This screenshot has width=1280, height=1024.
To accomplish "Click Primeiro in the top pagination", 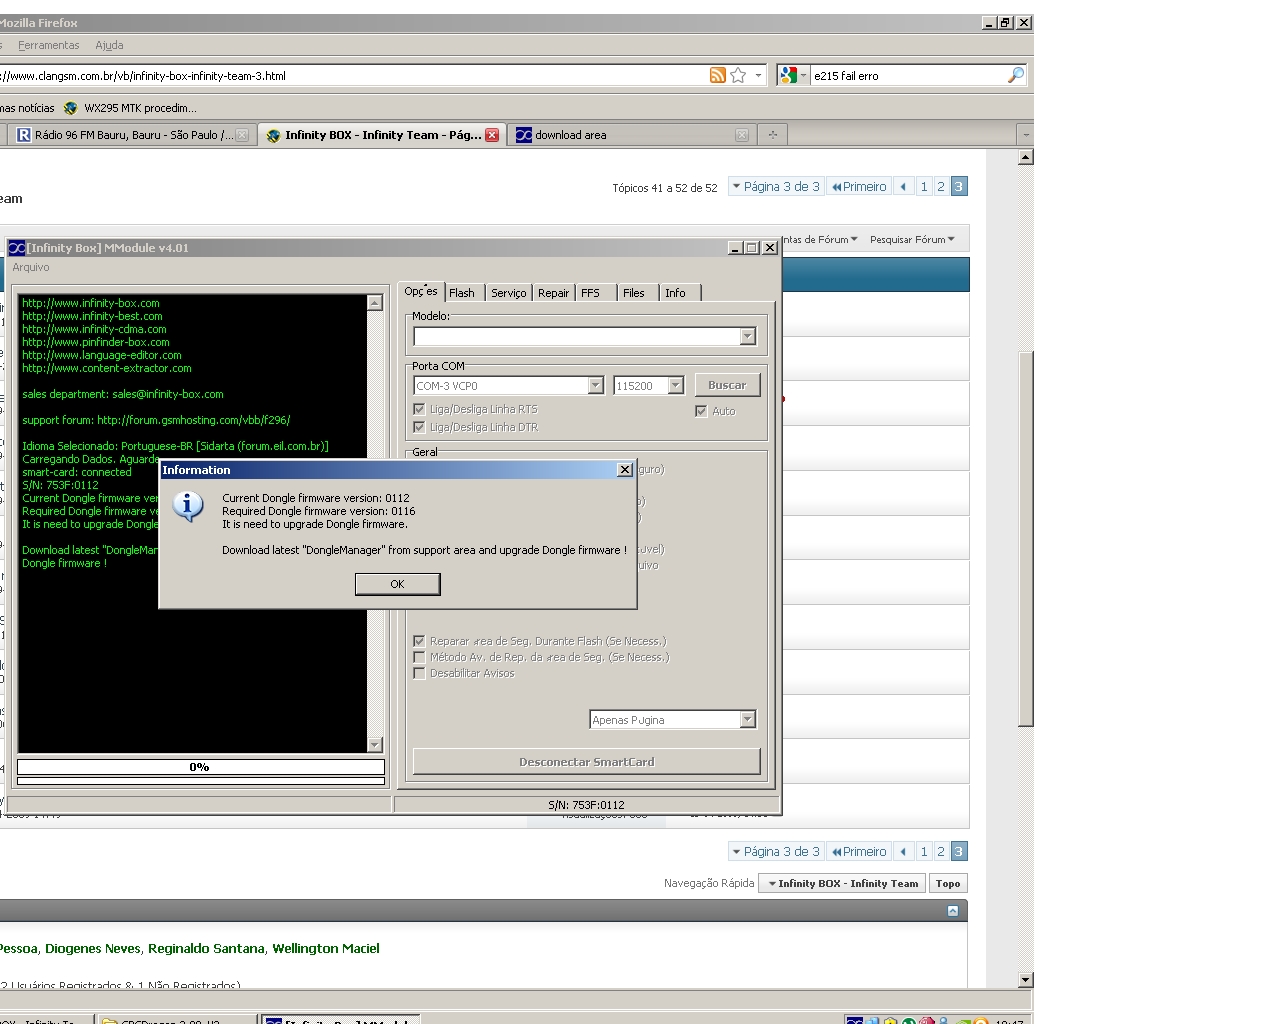I will pyautogui.click(x=859, y=187).
